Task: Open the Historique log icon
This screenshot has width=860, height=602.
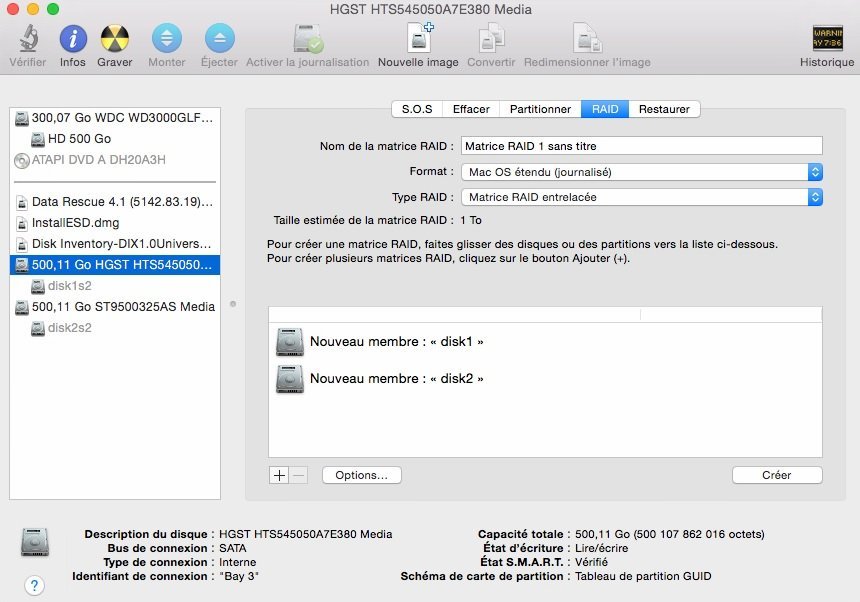Action: click(826, 40)
